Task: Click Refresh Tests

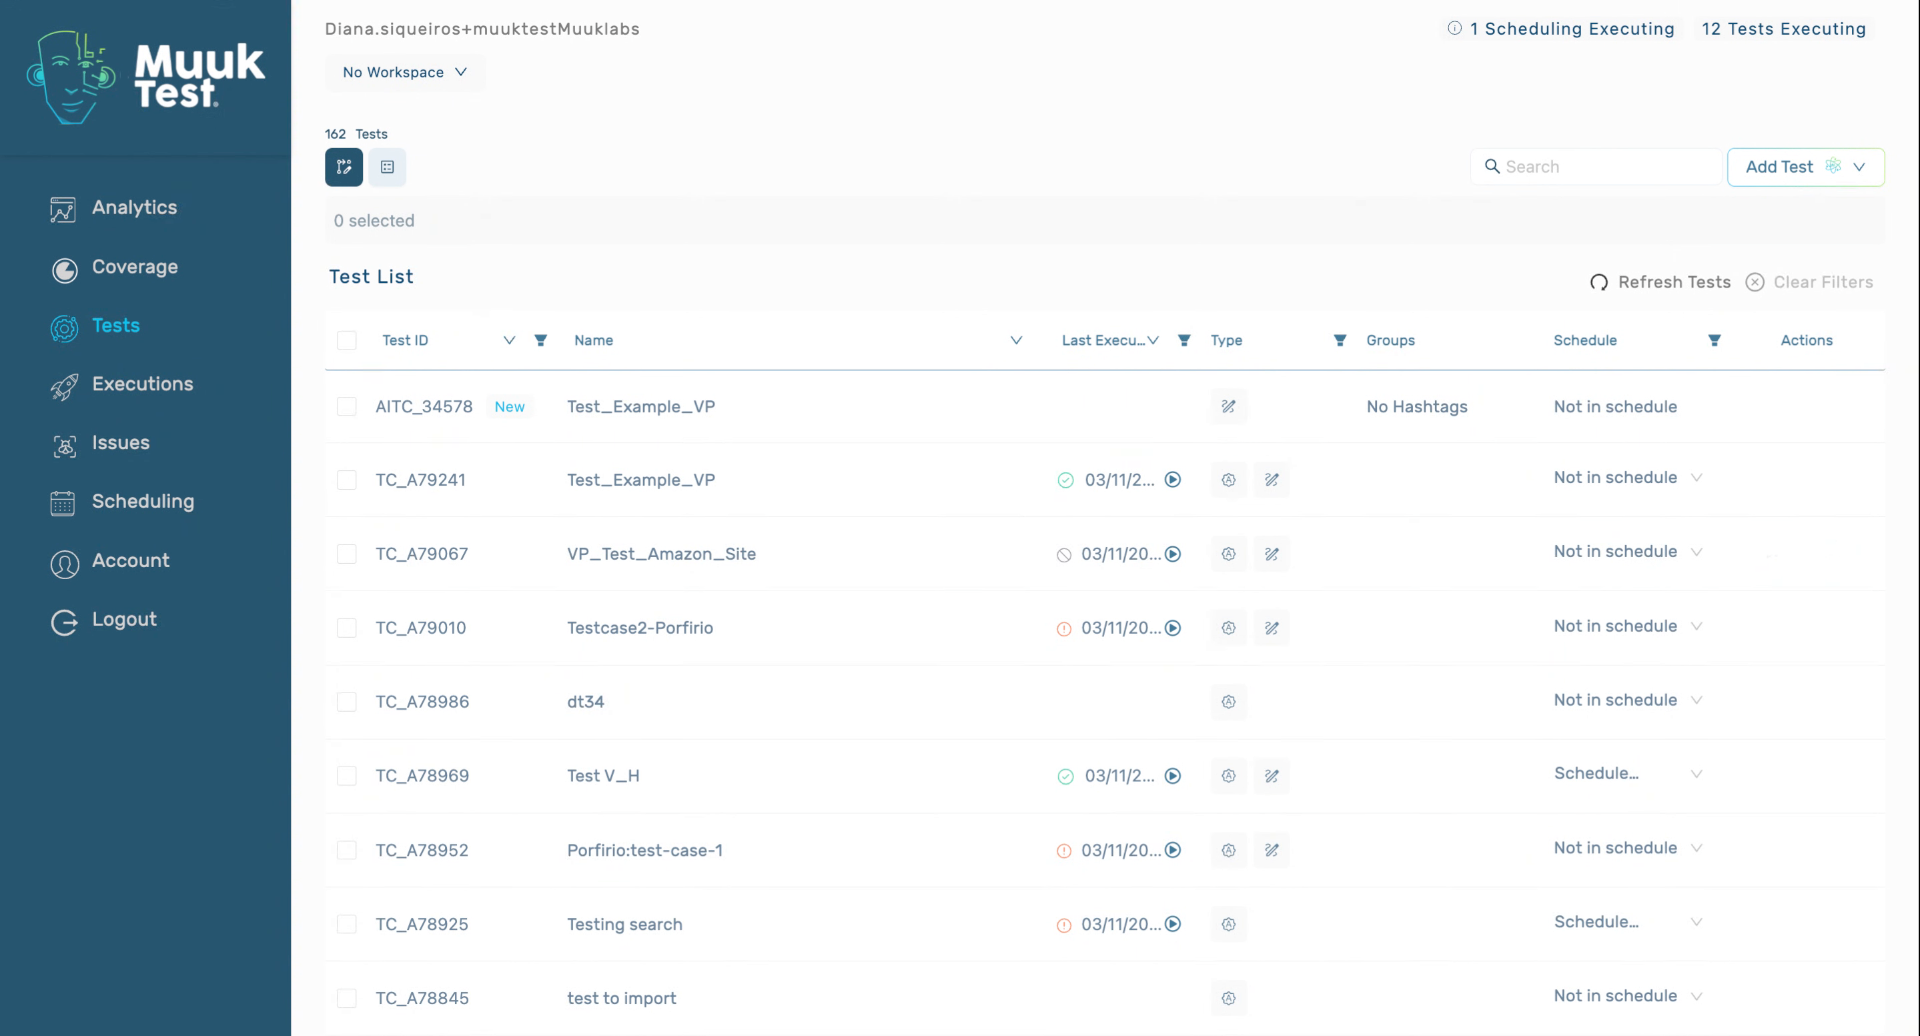Action: pyautogui.click(x=1660, y=282)
